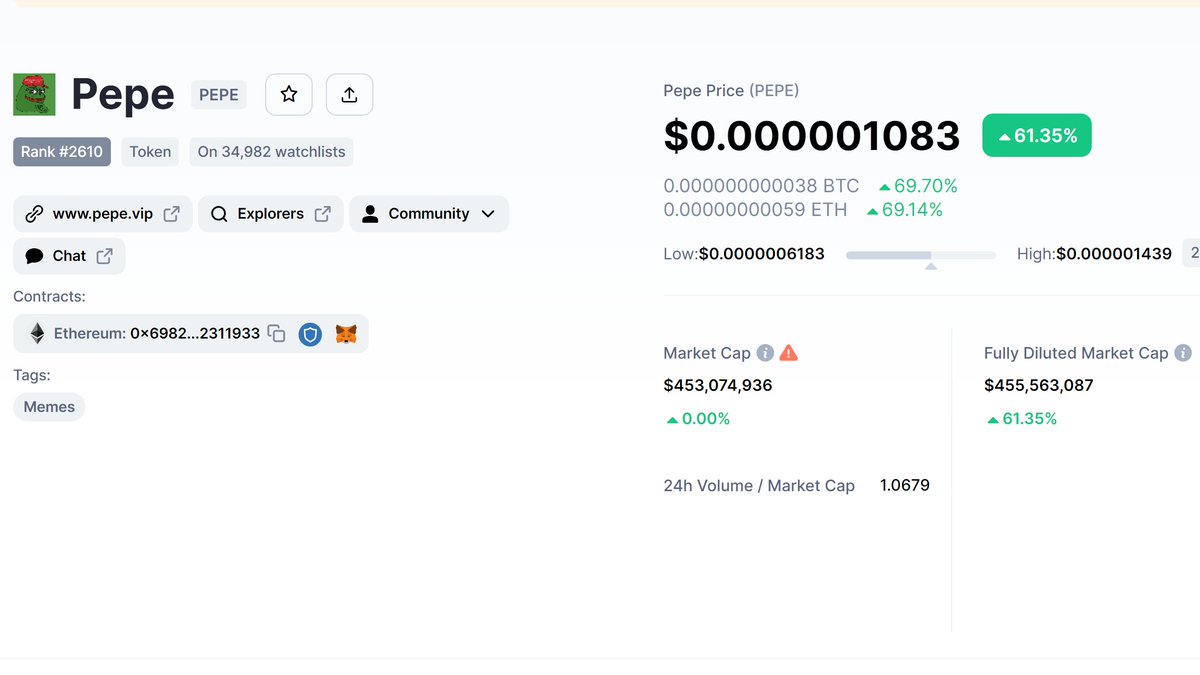Click the magnifier icon in Explorers

click(x=219, y=214)
